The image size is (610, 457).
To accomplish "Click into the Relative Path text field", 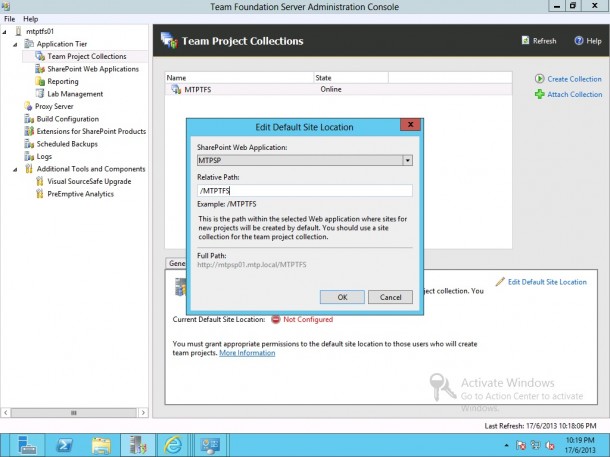I will pos(305,191).
